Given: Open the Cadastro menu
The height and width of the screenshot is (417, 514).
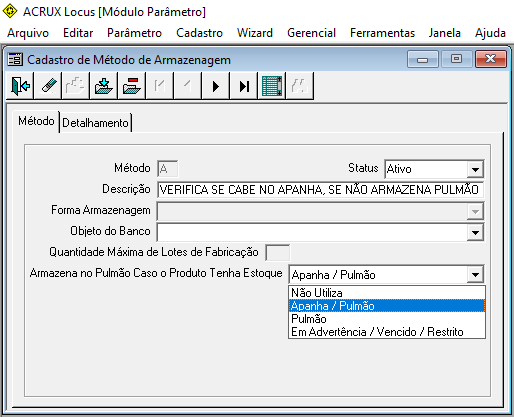Looking at the screenshot, I should tap(199, 33).
